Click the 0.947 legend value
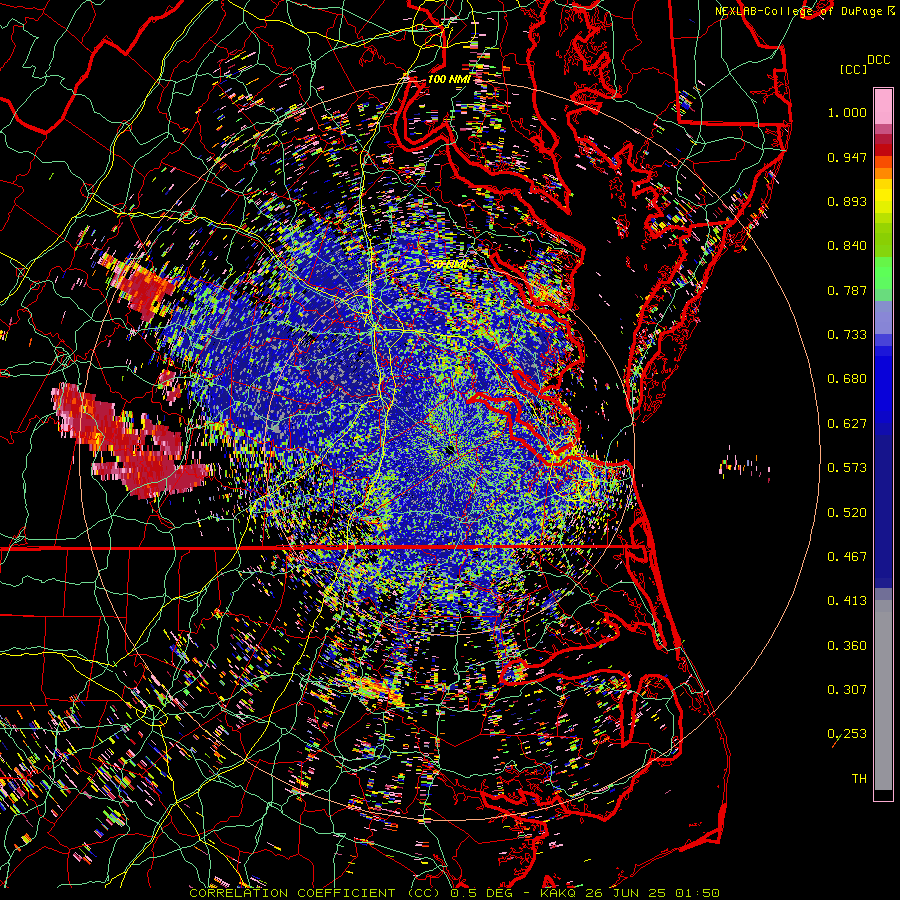Viewport: 900px width, 900px height. (847, 157)
